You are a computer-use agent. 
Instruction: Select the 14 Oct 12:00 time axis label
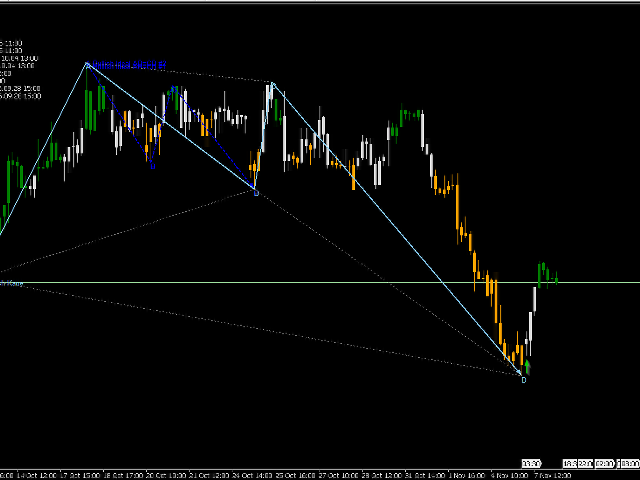tap(36, 476)
